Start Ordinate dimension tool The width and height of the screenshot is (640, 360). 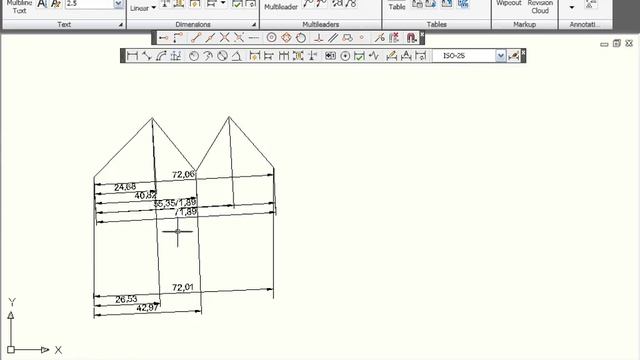(176, 56)
